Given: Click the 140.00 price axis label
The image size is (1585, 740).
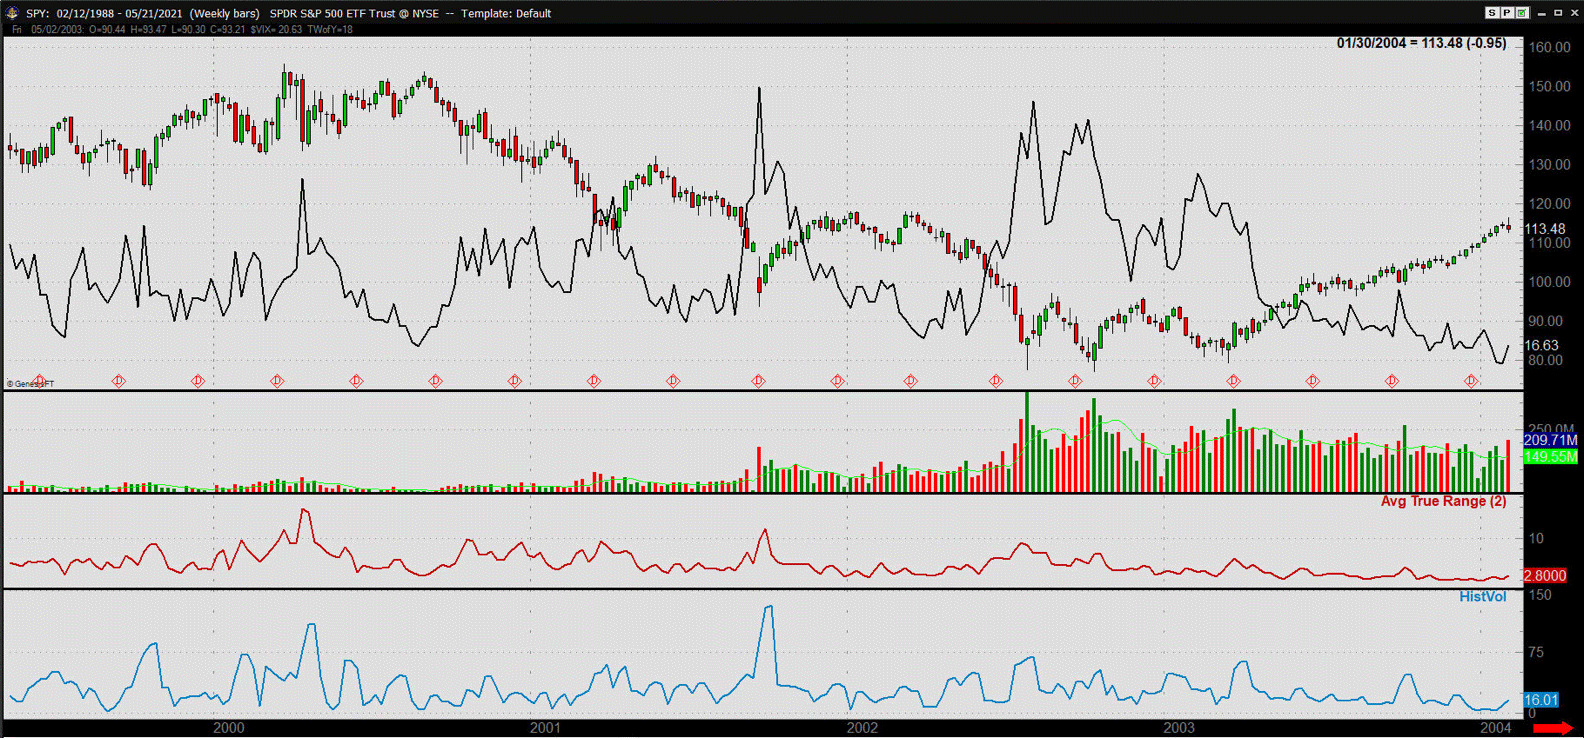Looking at the screenshot, I should [x=1549, y=125].
